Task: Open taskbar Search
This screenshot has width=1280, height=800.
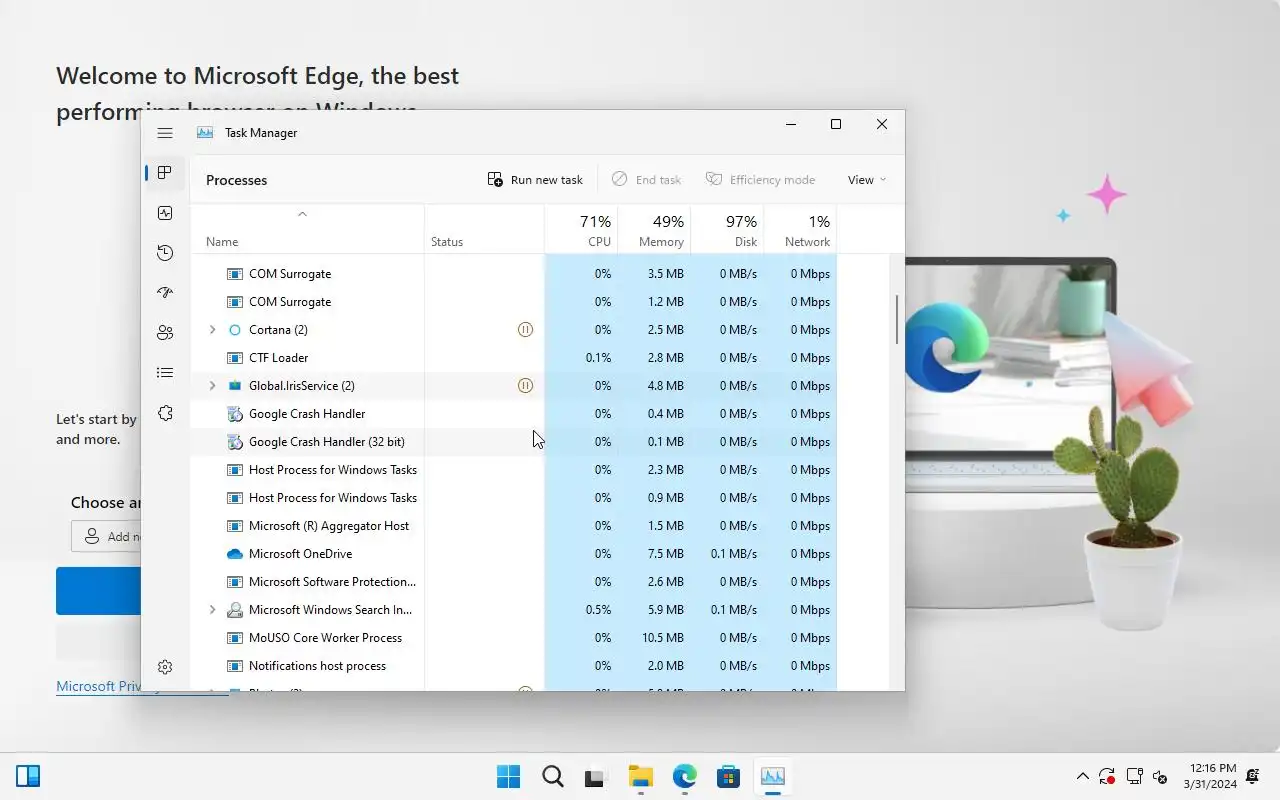Action: pos(552,776)
